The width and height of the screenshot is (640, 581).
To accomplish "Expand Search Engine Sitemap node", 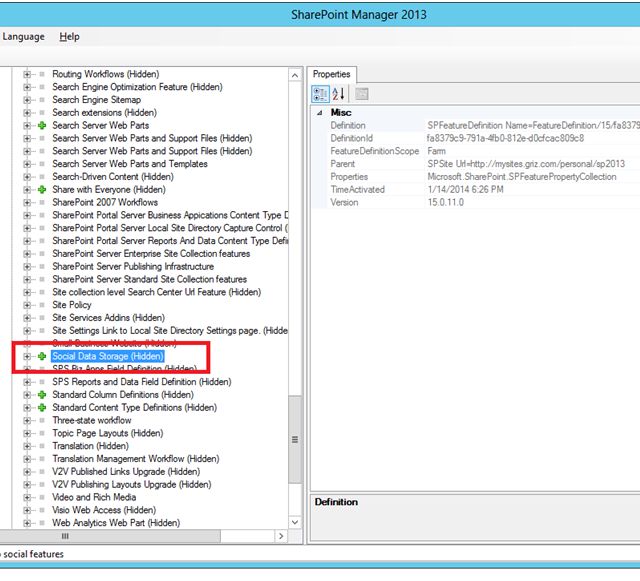I will click(27, 100).
